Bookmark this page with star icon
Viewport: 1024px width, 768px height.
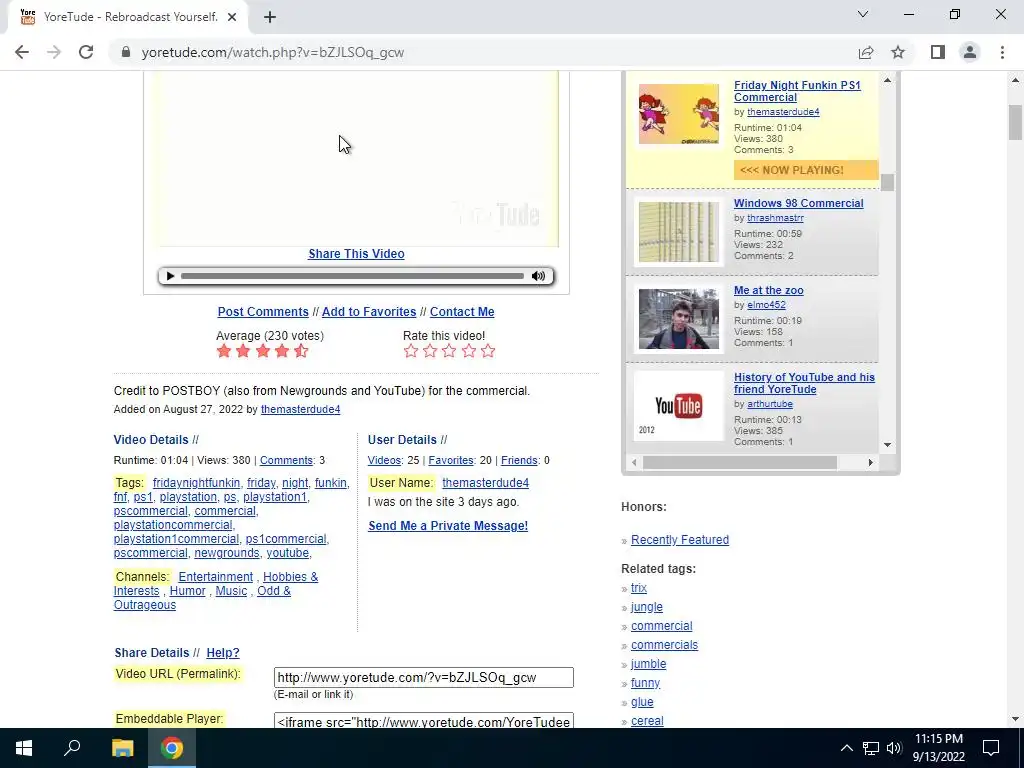tap(898, 52)
